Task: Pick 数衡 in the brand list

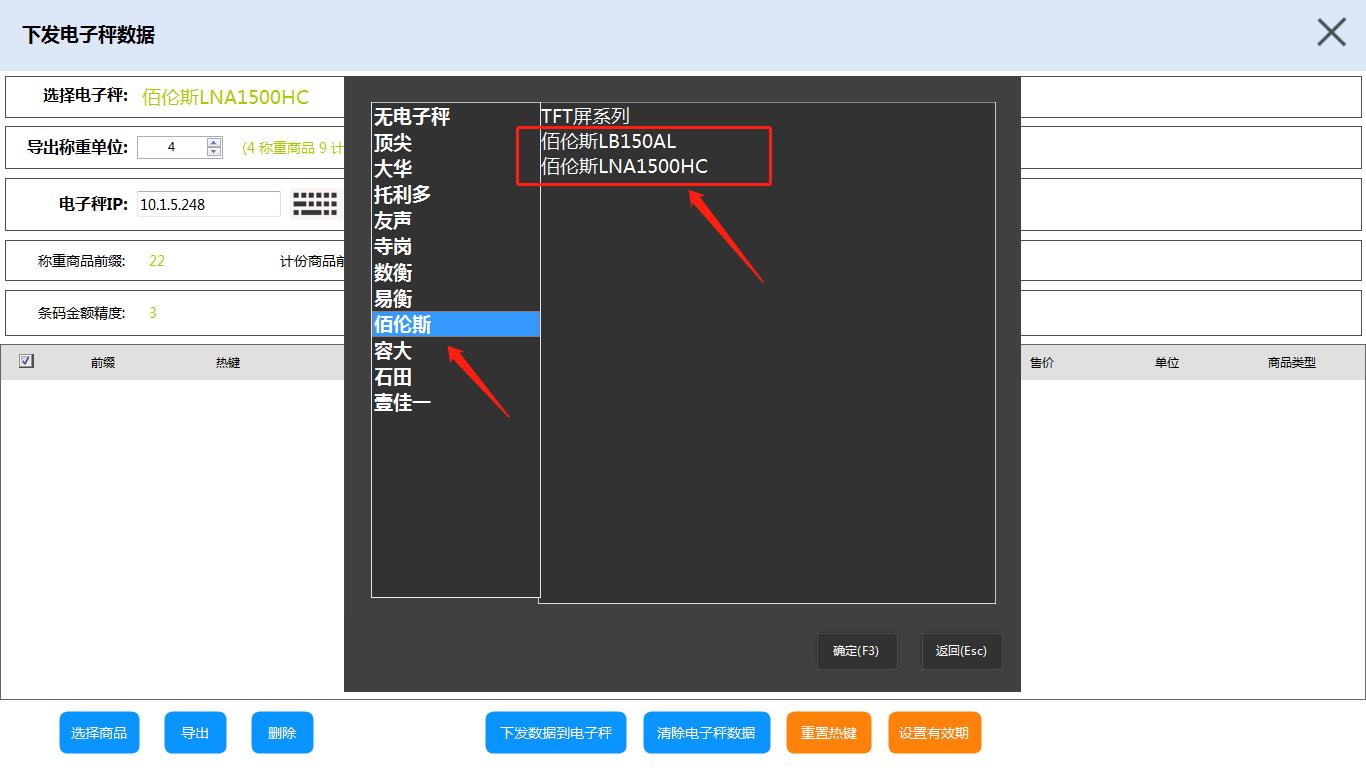Action: point(455,273)
